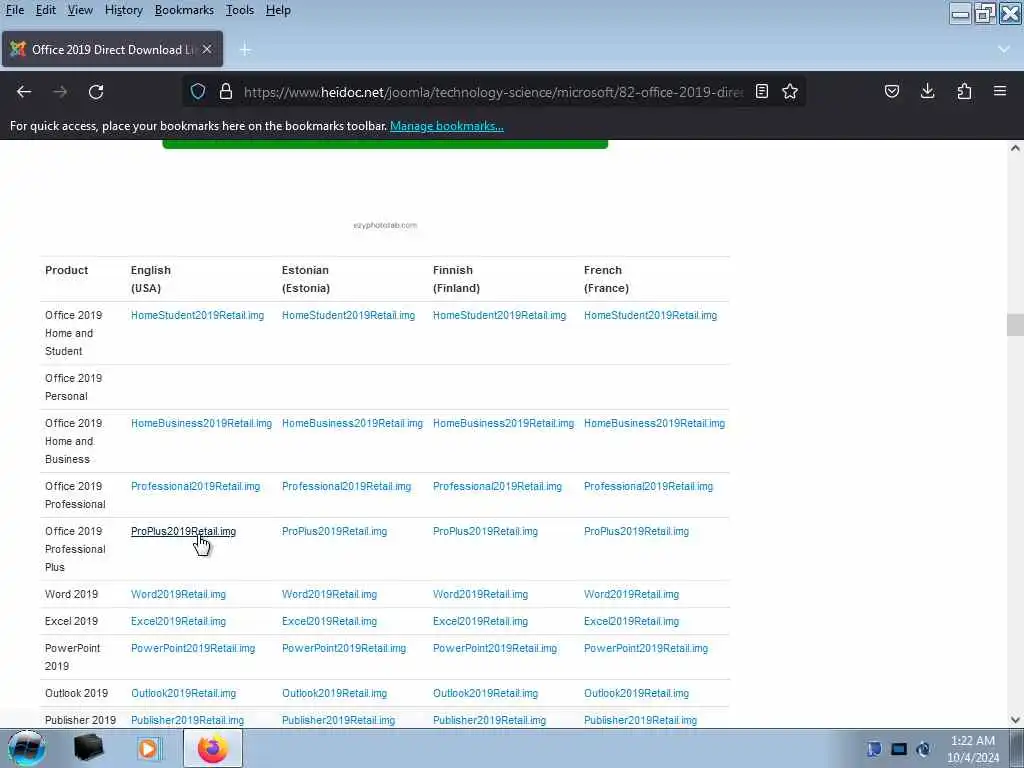
Task: Download English HomeBusiness2019Retail.img
Action: click(201, 424)
